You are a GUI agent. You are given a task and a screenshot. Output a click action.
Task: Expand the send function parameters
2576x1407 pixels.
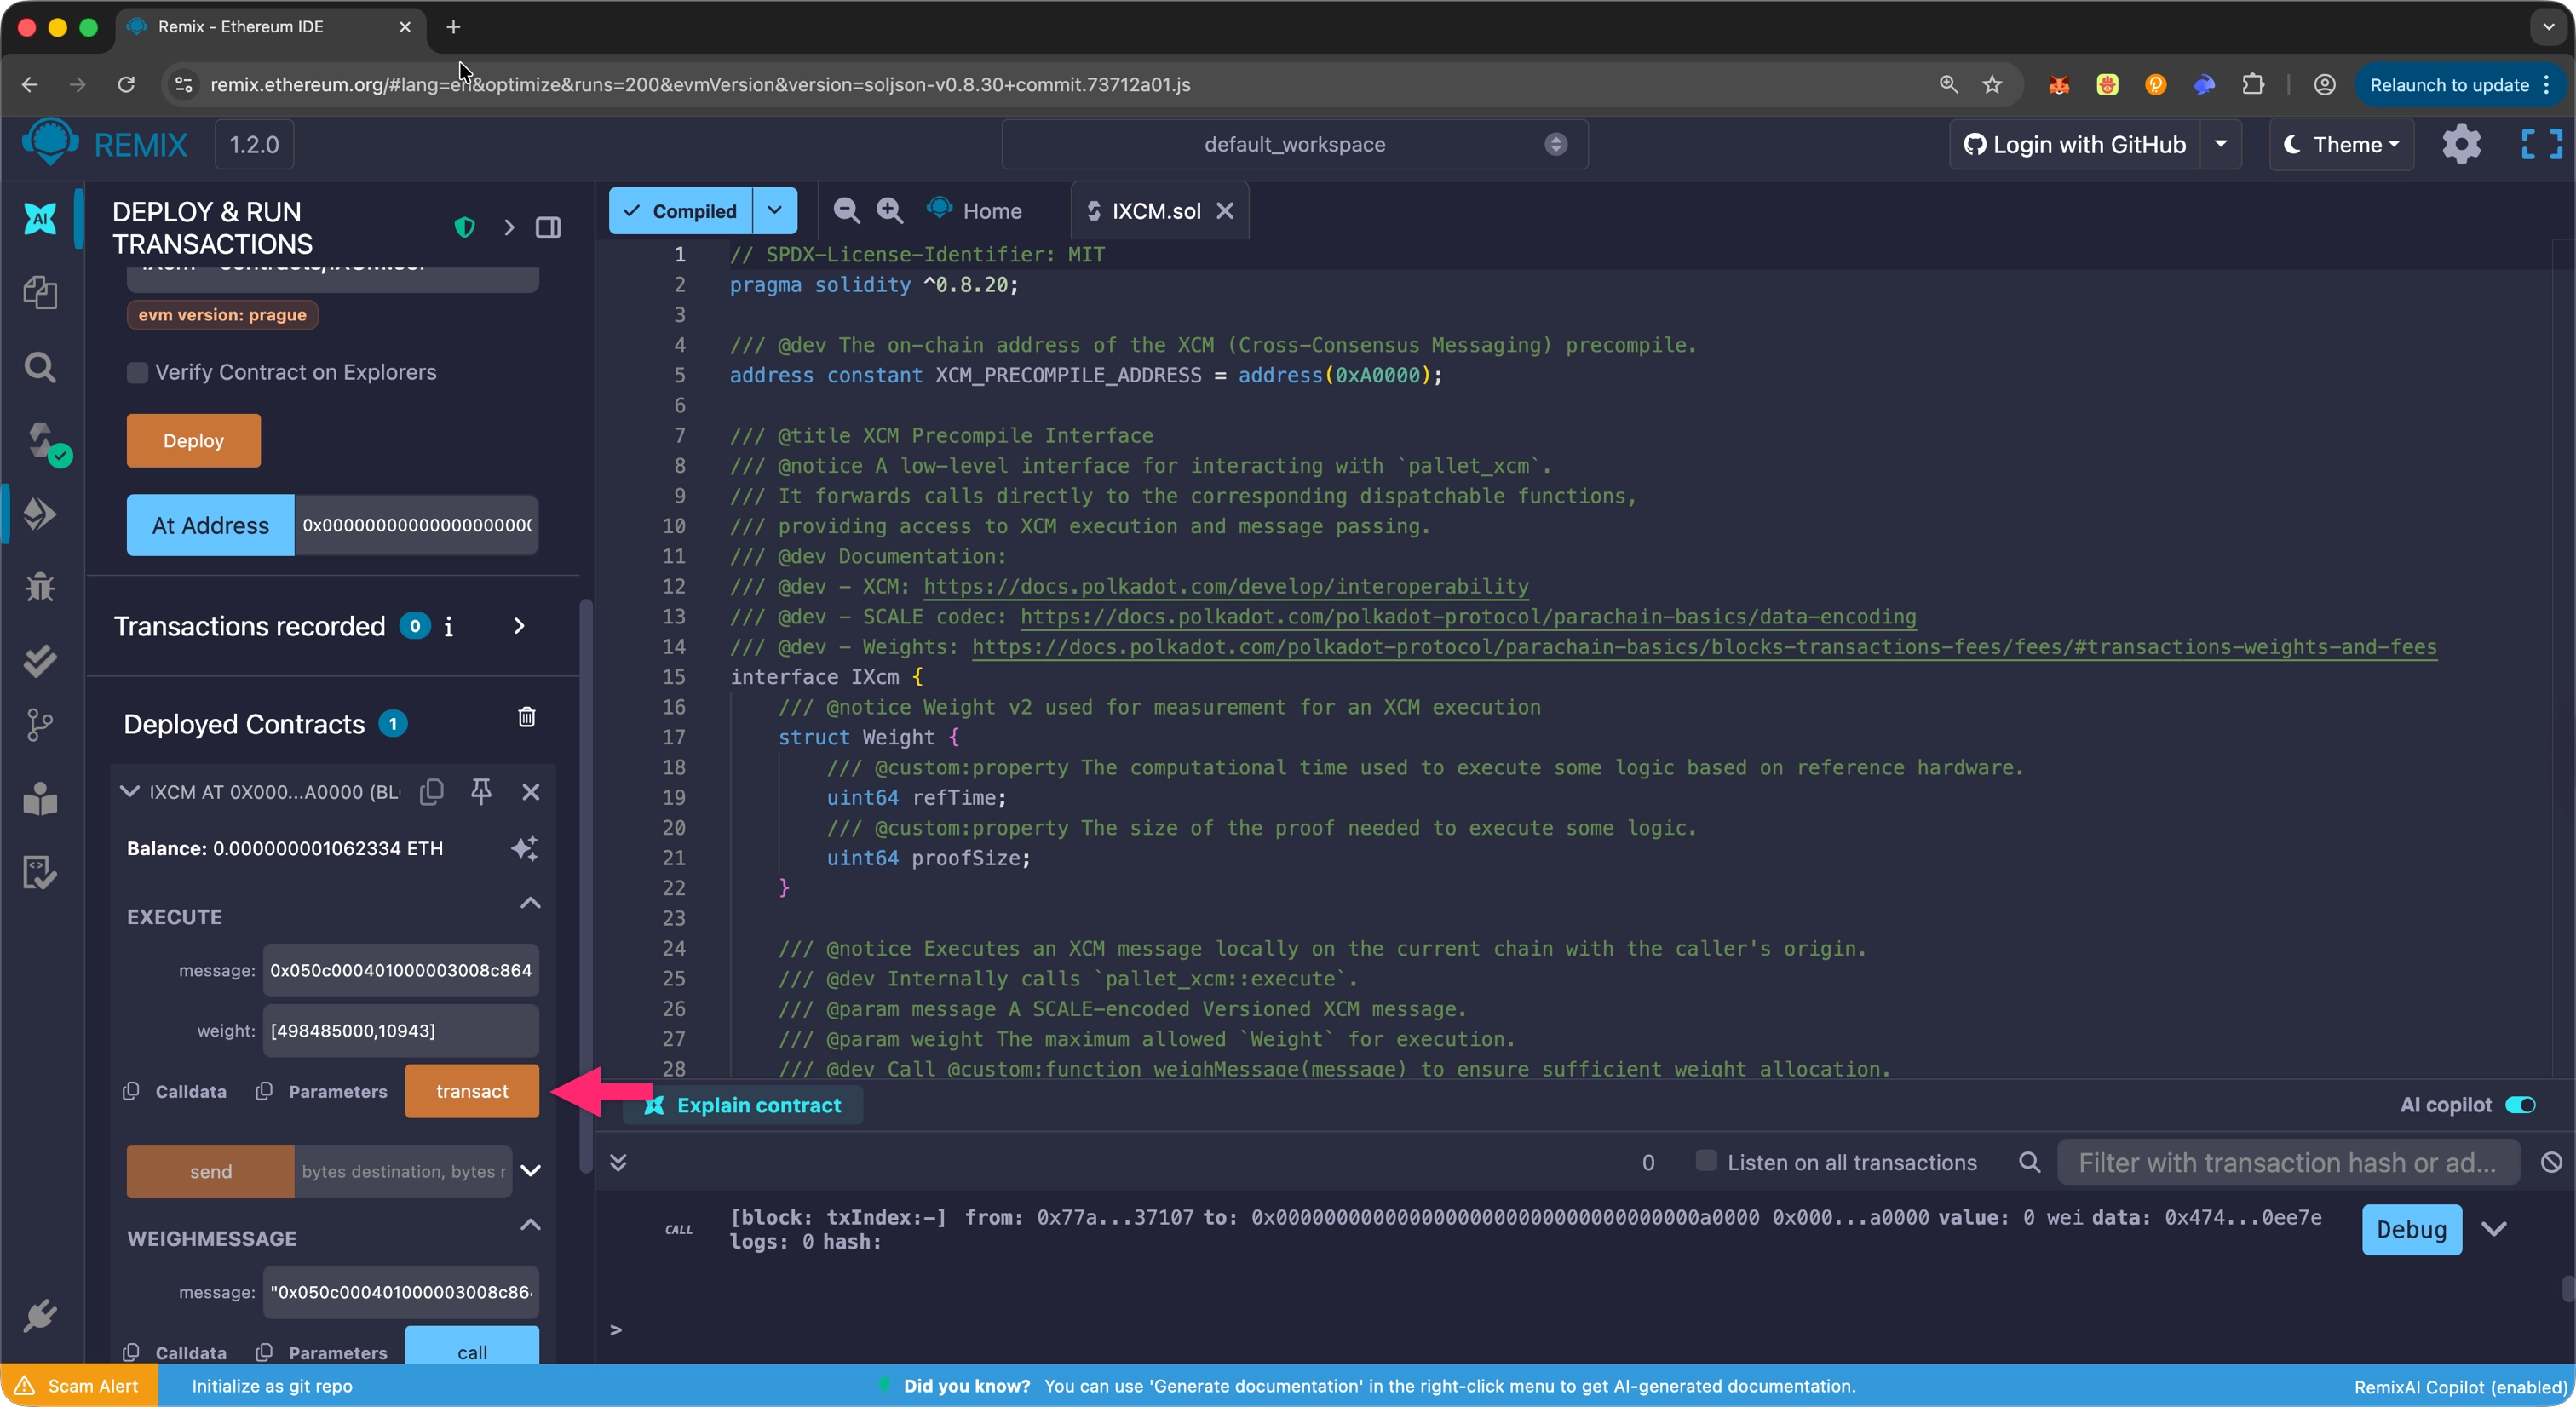coord(531,1171)
